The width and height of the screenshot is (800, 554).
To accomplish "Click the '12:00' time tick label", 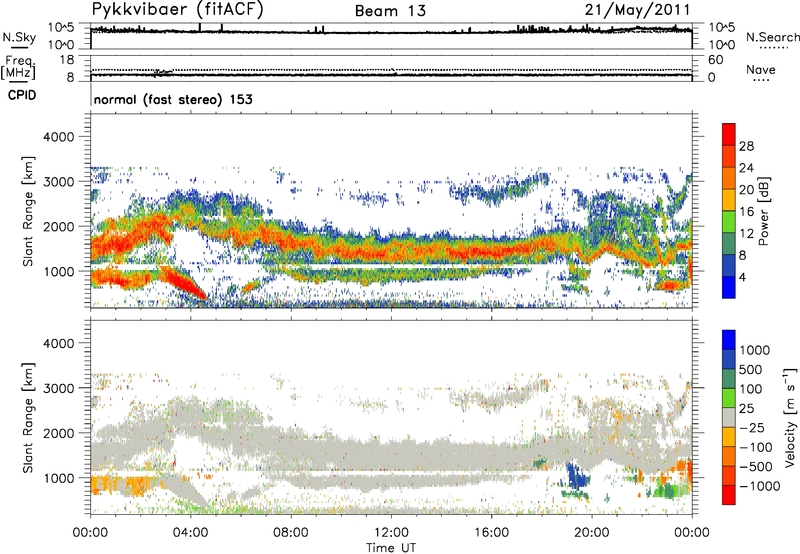I will 391,533.
